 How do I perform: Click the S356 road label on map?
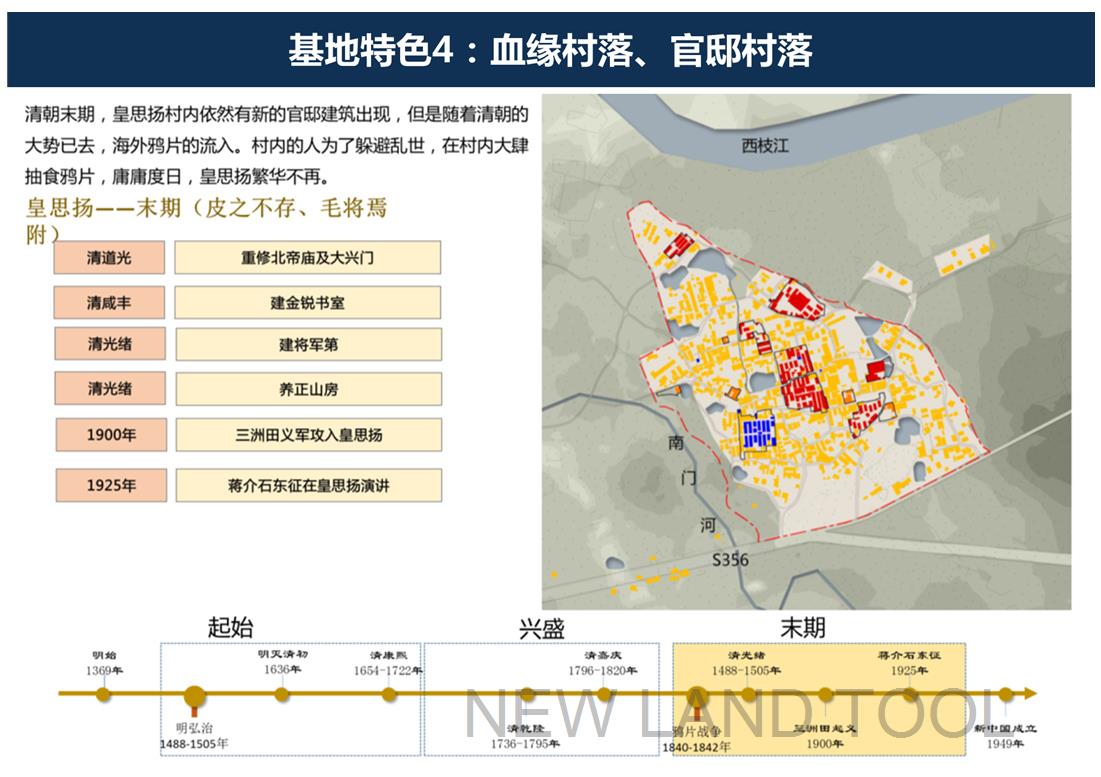click(x=729, y=560)
